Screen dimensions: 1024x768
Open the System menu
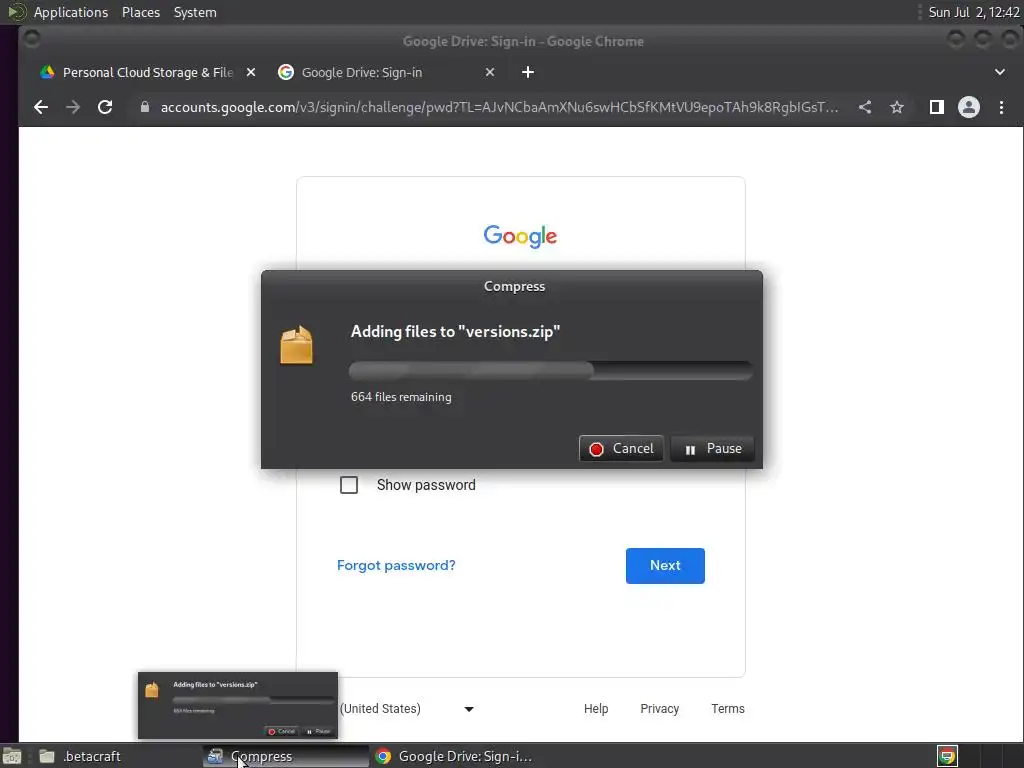(x=195, y=12)
